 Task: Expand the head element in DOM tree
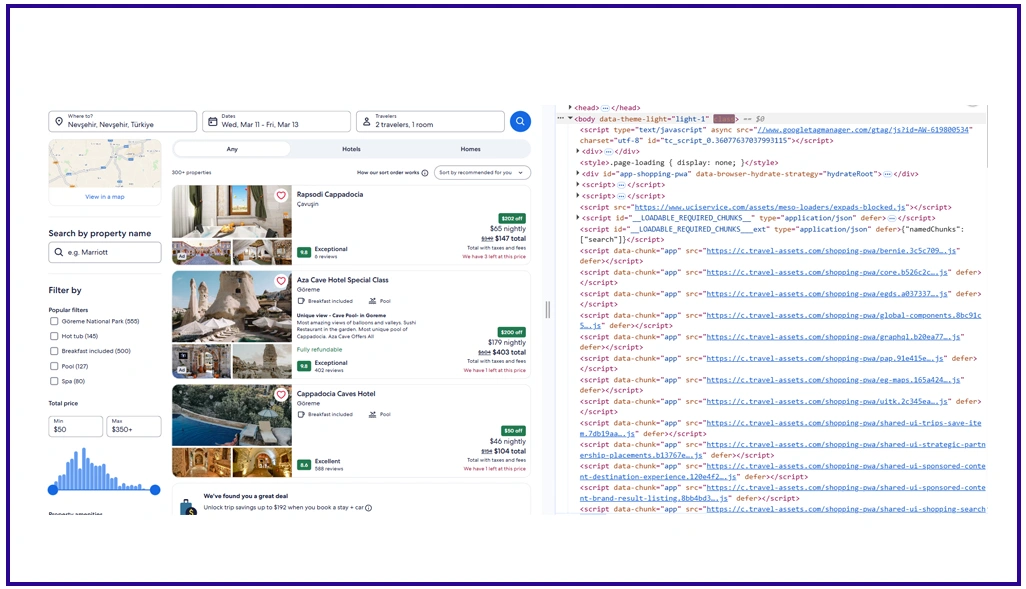coord(570,107)
